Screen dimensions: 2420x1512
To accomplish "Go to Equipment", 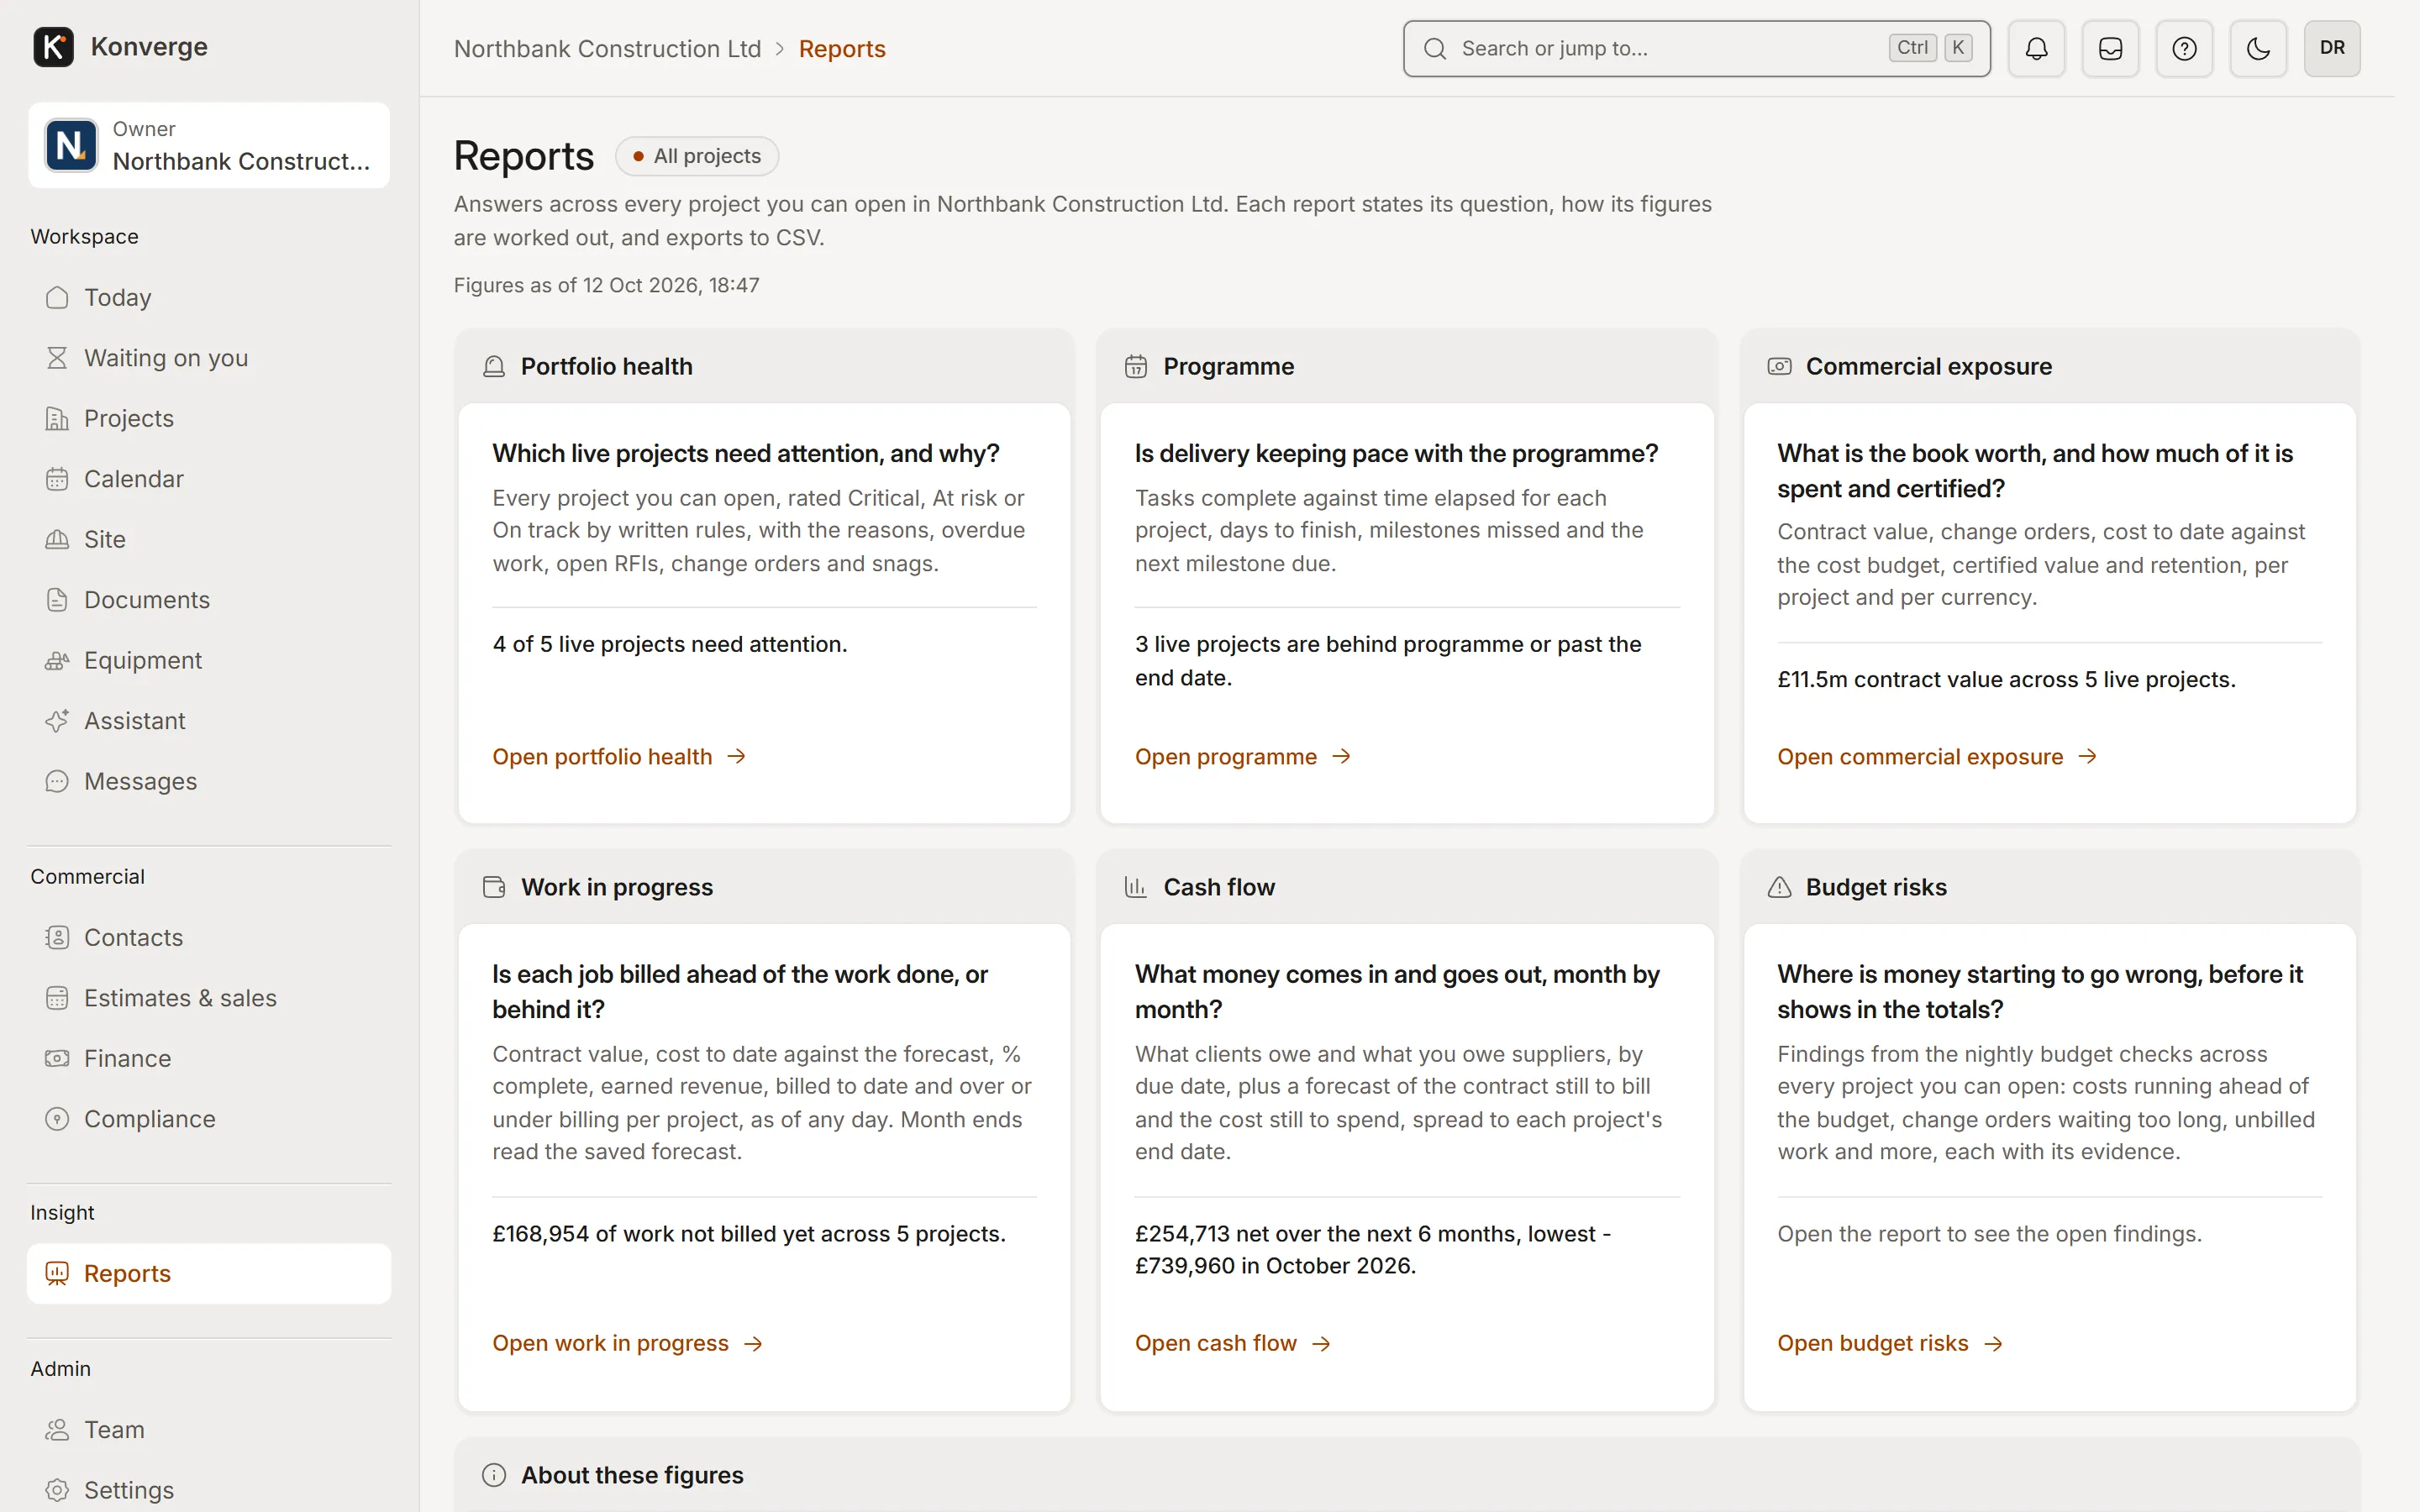I will click(x=209, y=660).
